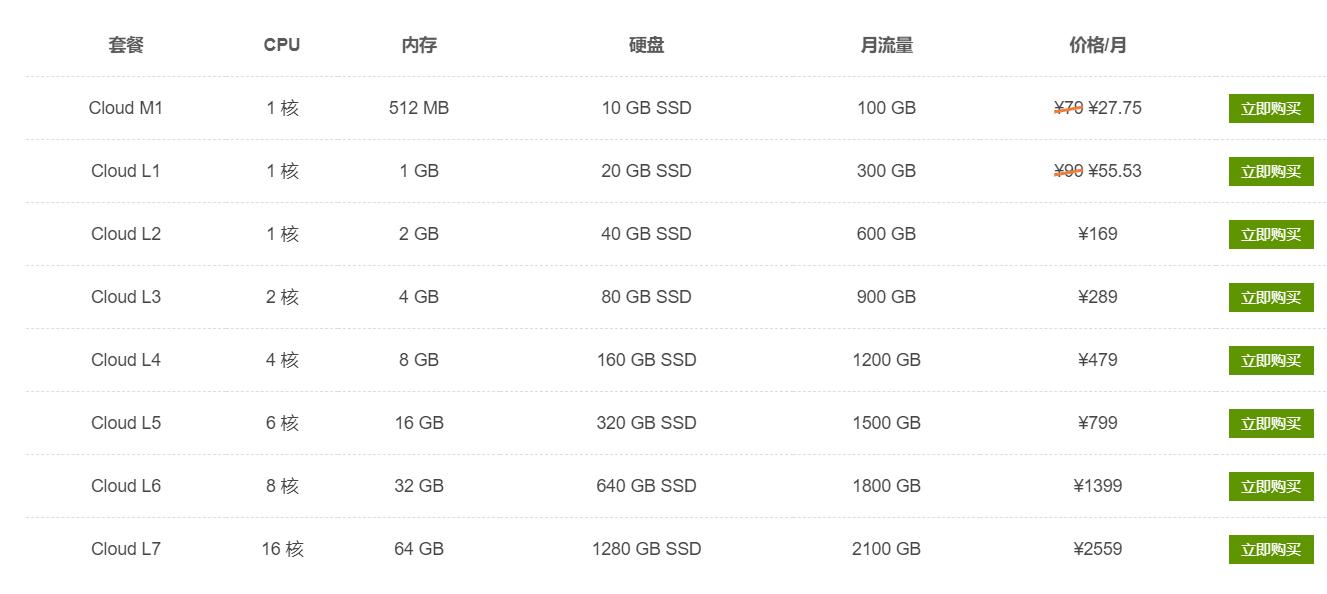Click 立即购买 on the Cloud L7 row
The height and width of the screenshot is (594, 1327).
pos(1270,549)
